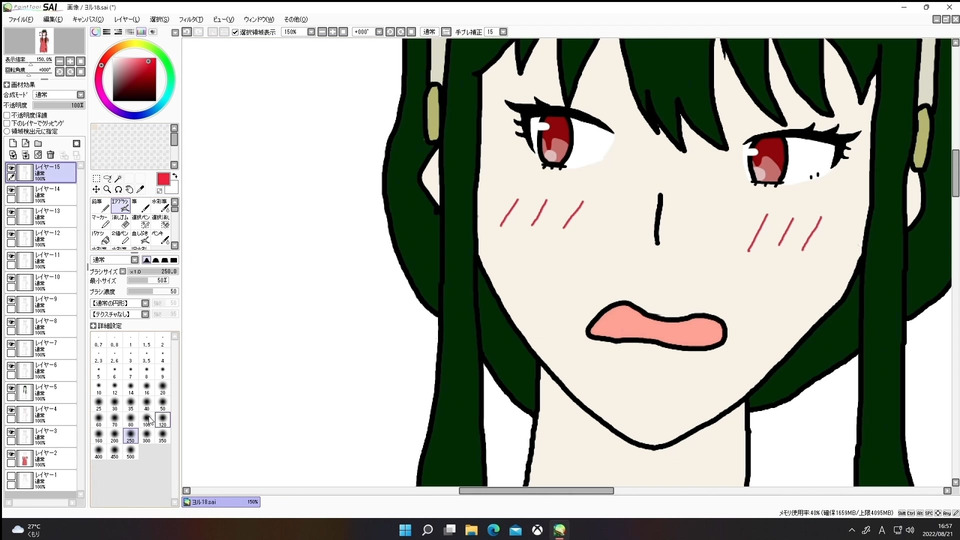The width and height of the screenshot is (960, 540).
Task: Open the キャンバス(C) menu
Action: (88, 20)
